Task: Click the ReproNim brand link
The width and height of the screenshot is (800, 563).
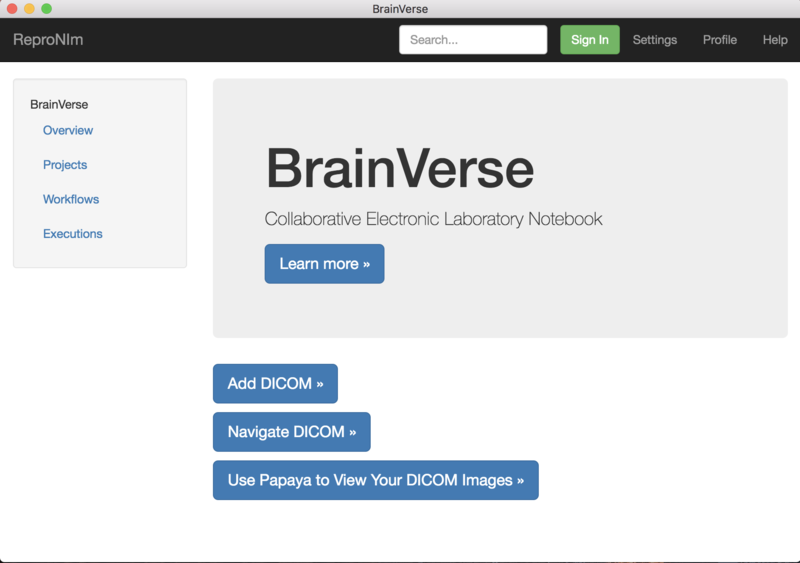Action: click(48, 40)
